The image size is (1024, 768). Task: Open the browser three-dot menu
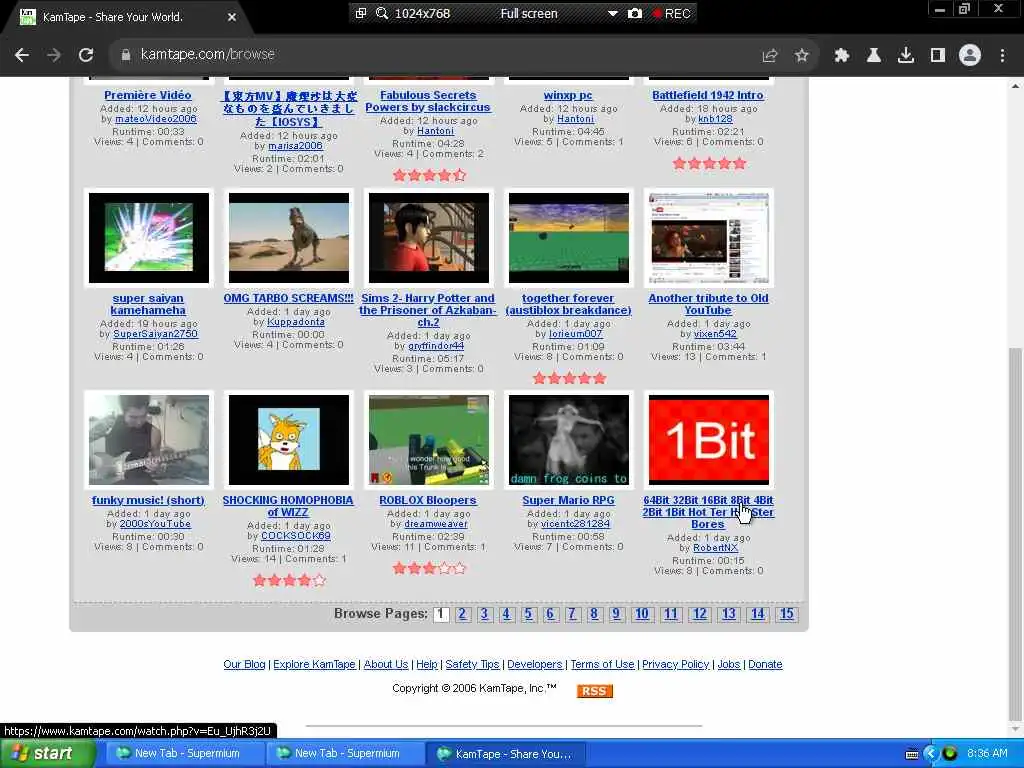pyautogui.click(x=1002, y=56)
